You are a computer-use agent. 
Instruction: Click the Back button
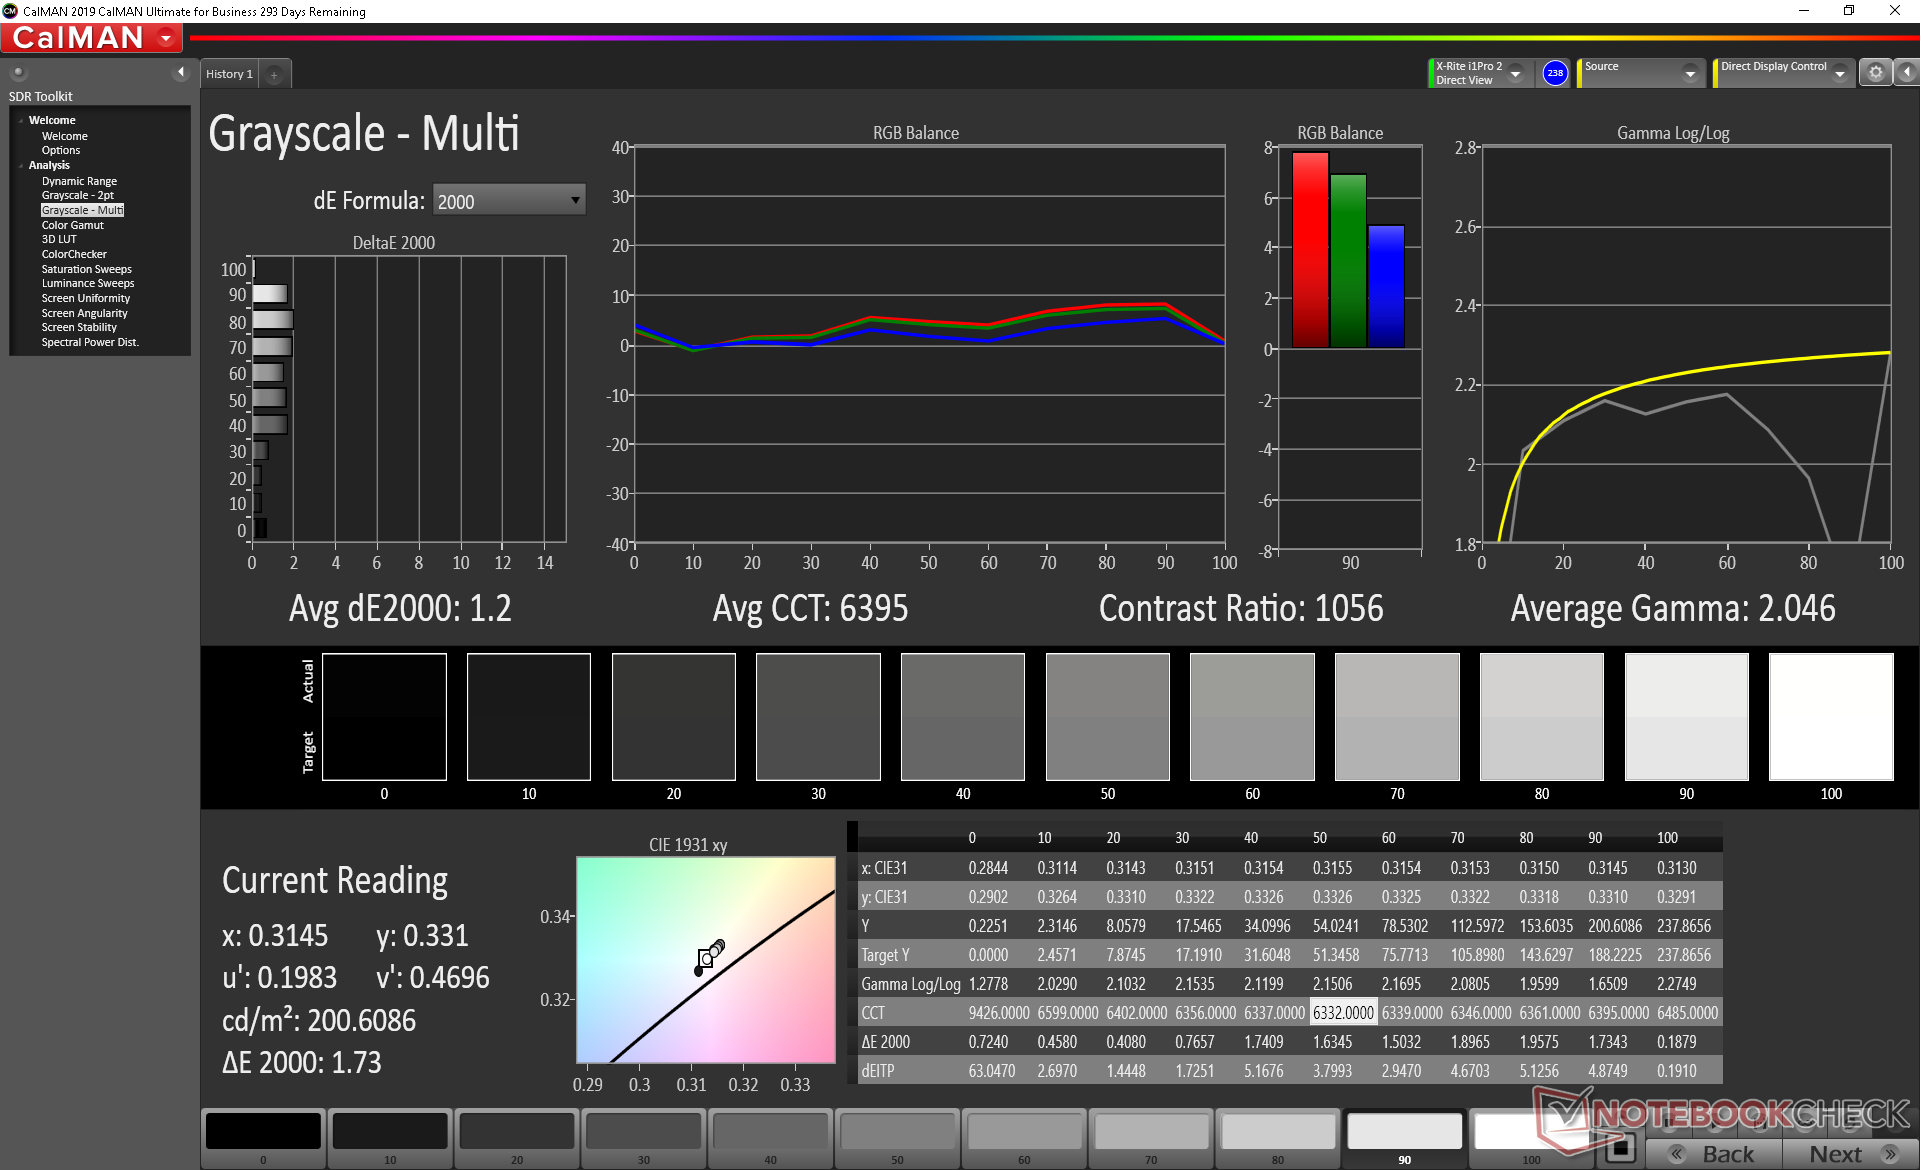point(1714,1153)
